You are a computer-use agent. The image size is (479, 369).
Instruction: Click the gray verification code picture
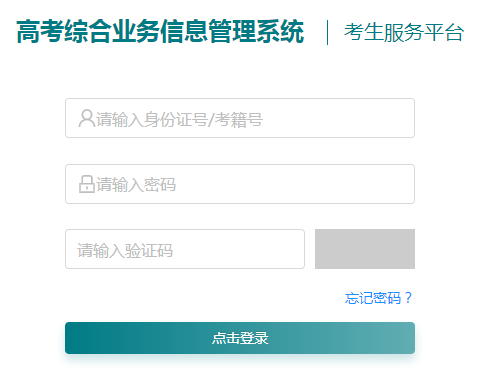point(365,249)
